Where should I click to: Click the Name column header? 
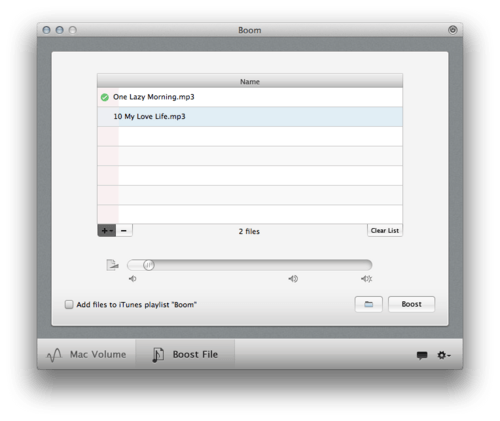click(250, 81)
